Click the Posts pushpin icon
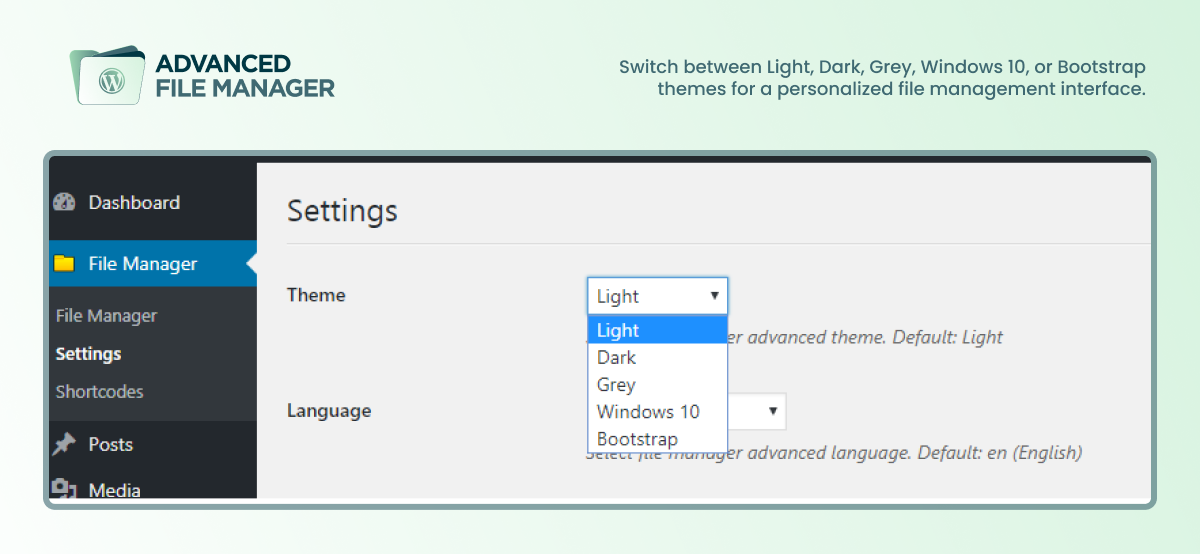The width and height of the screenshot is (1200, 554). point(65,444)
